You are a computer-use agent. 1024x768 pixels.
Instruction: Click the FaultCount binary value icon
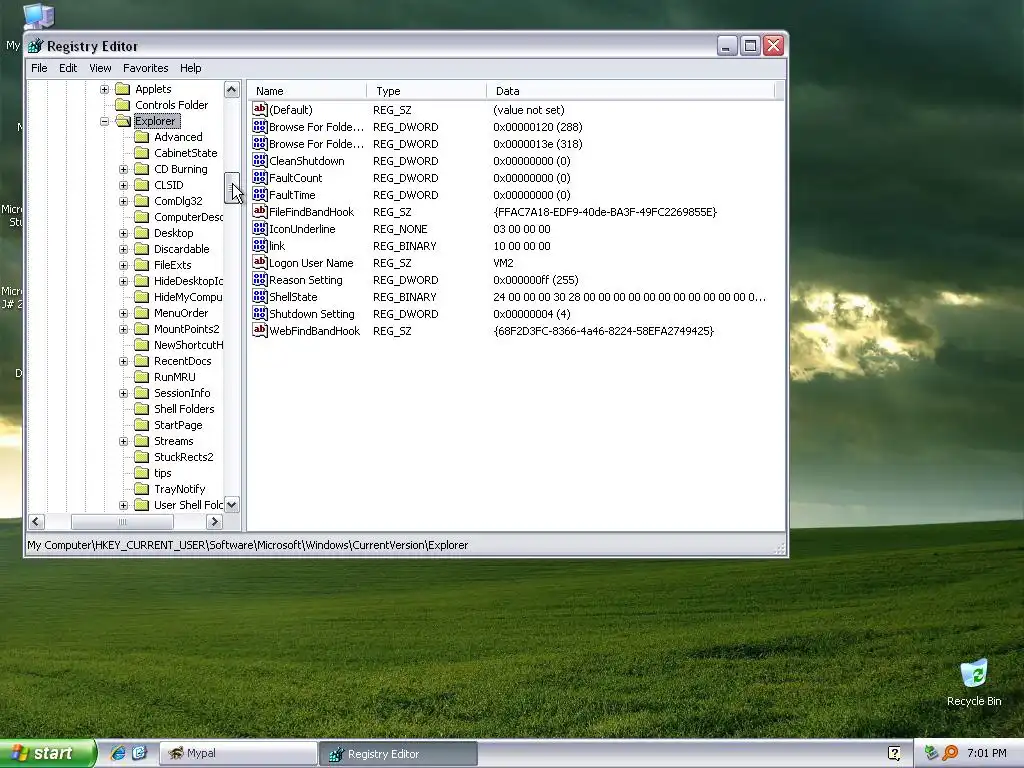tap(260, 178)
